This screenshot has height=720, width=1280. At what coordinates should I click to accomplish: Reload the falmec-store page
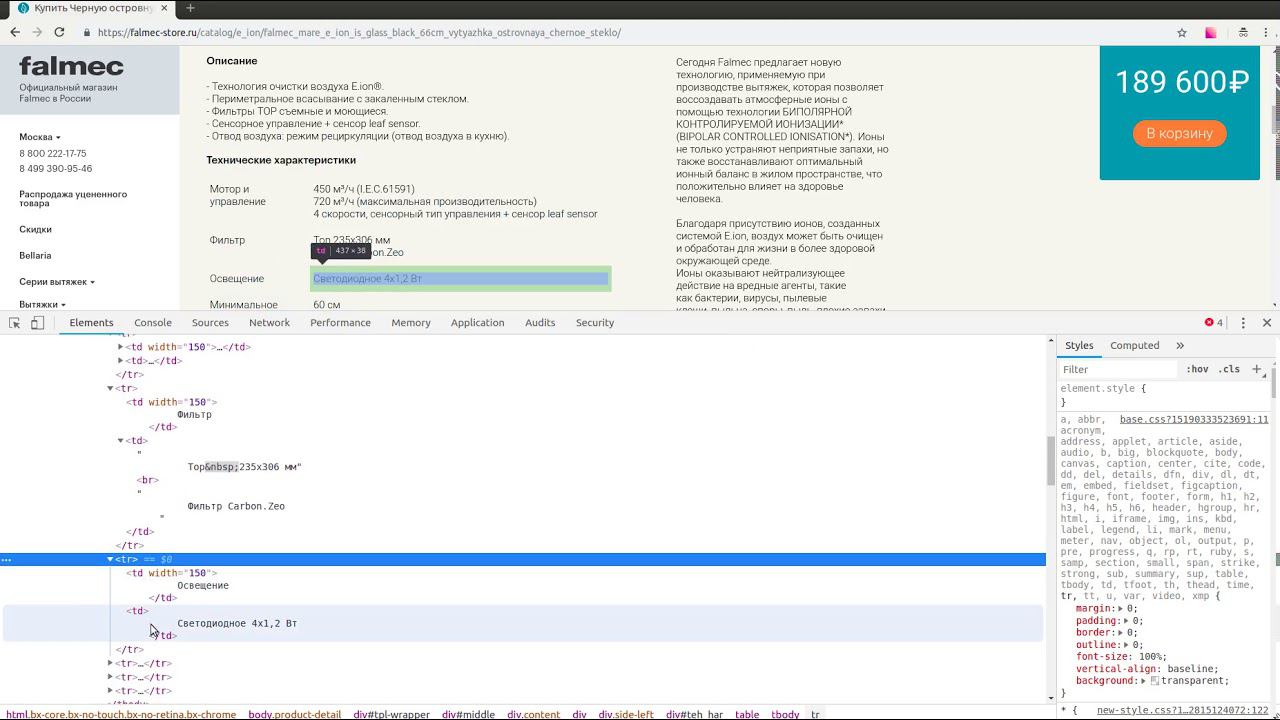point(59,32)
